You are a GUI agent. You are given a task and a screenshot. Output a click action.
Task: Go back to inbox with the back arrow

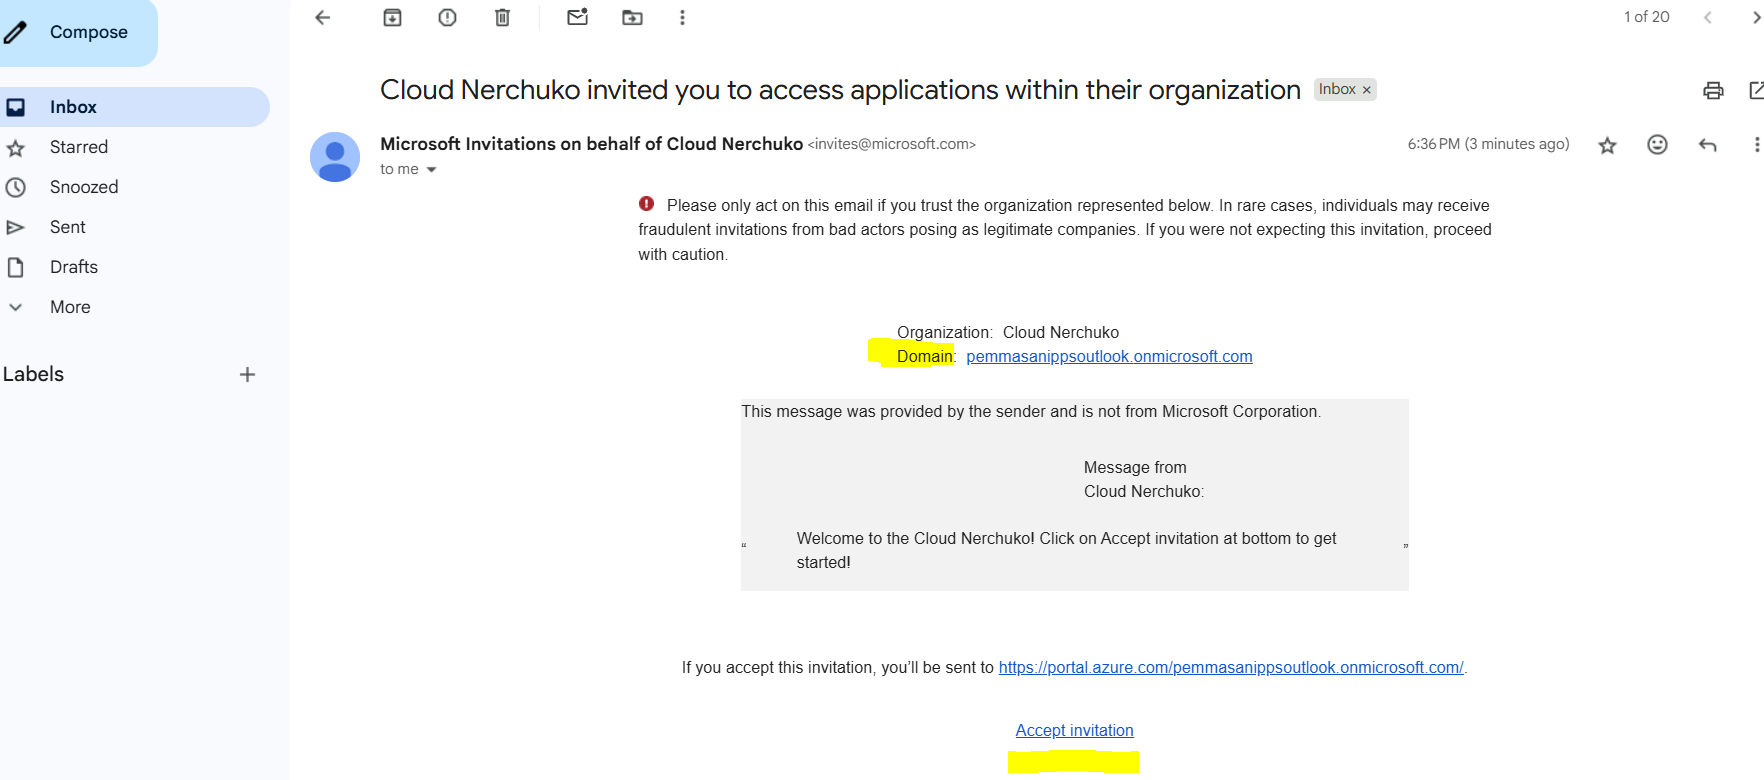[322, 17]
